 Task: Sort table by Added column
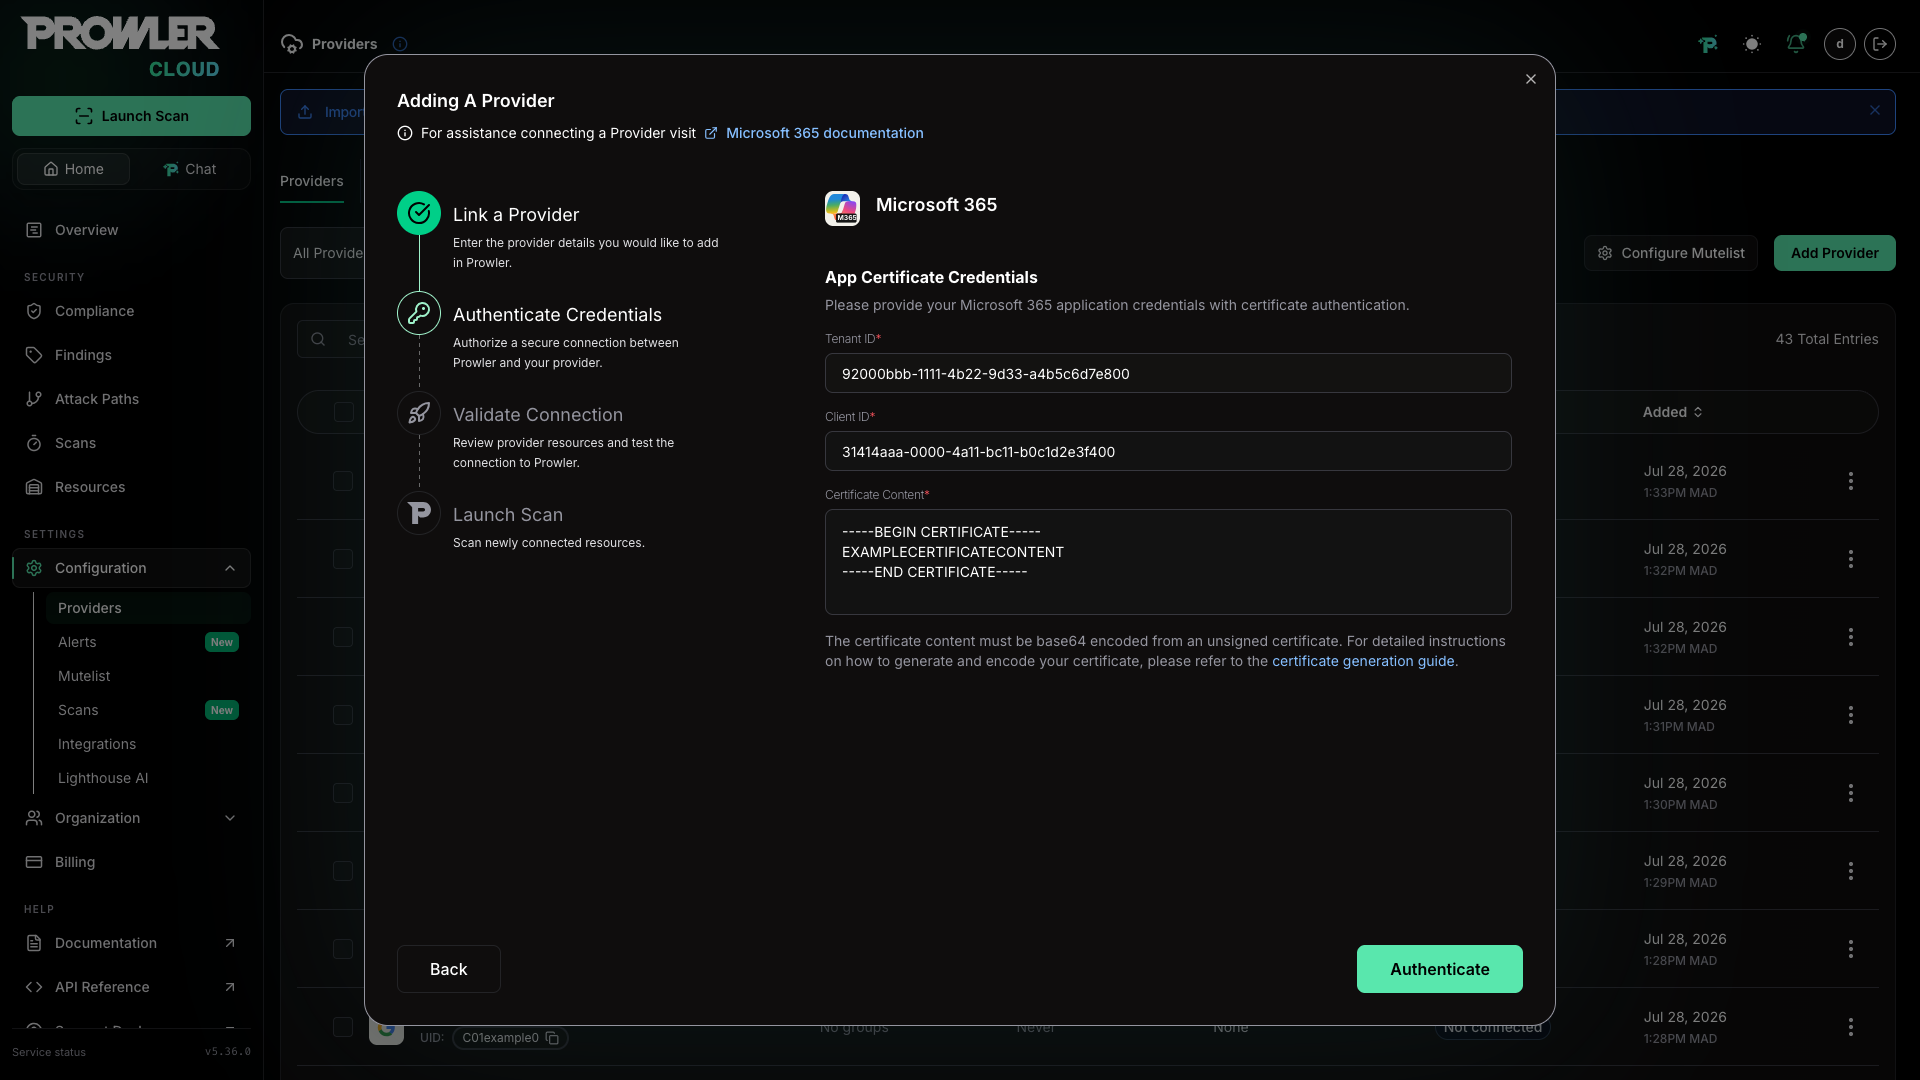[x=1673, y=412]
